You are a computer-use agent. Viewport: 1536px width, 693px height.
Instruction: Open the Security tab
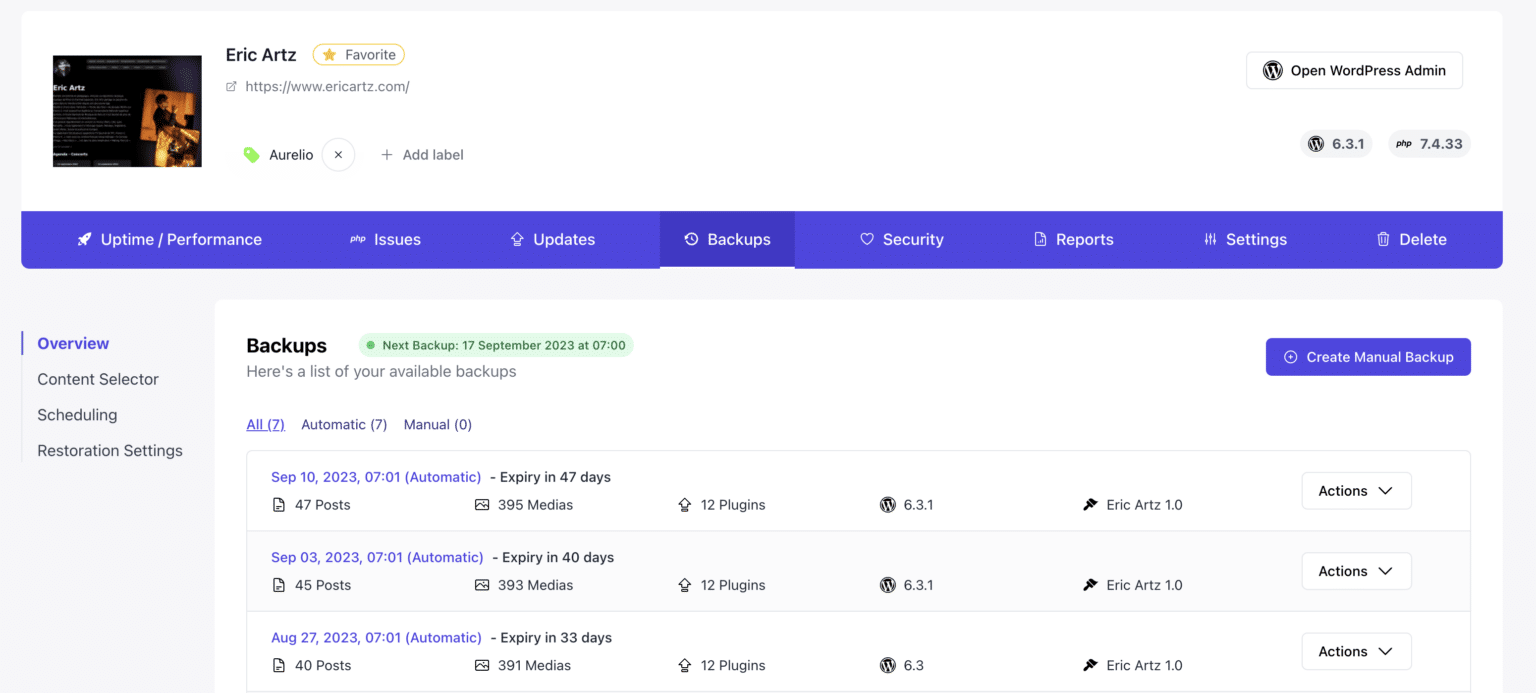(x=902, y=240)
